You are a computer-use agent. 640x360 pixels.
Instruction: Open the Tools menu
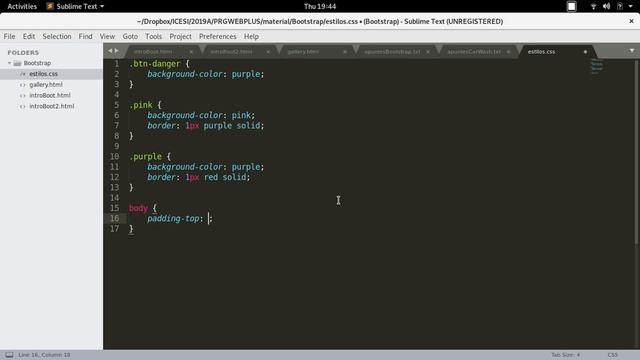click(x=153, y=36)
